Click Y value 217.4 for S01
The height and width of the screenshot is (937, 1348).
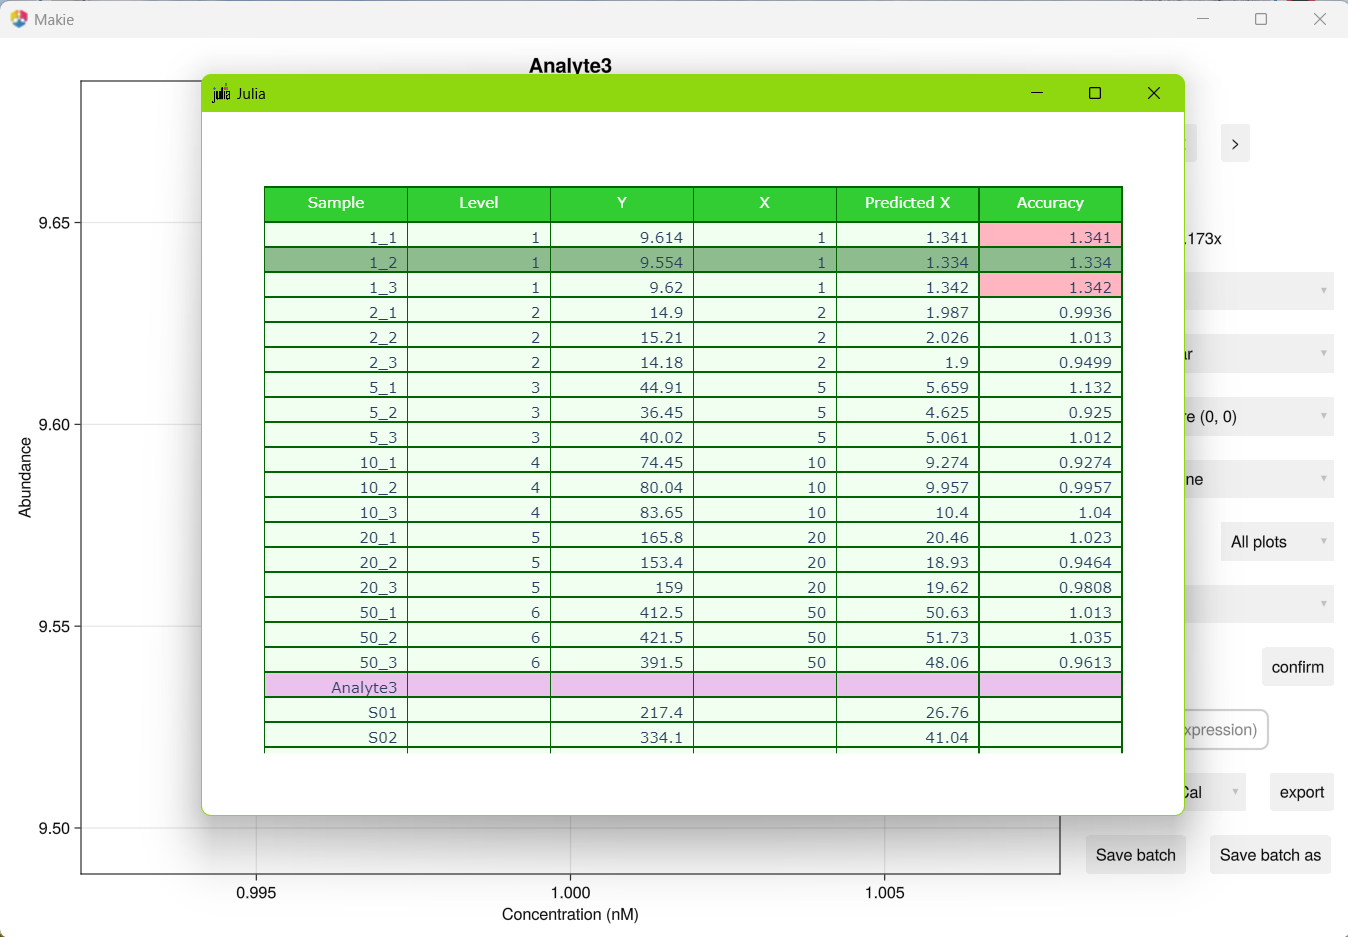pos(622,712)
